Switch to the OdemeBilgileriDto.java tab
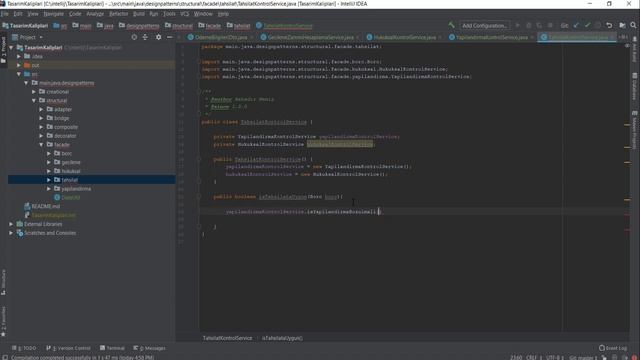Screen dimensions: 640x360 pyautogui.click(x=220, y=37)
